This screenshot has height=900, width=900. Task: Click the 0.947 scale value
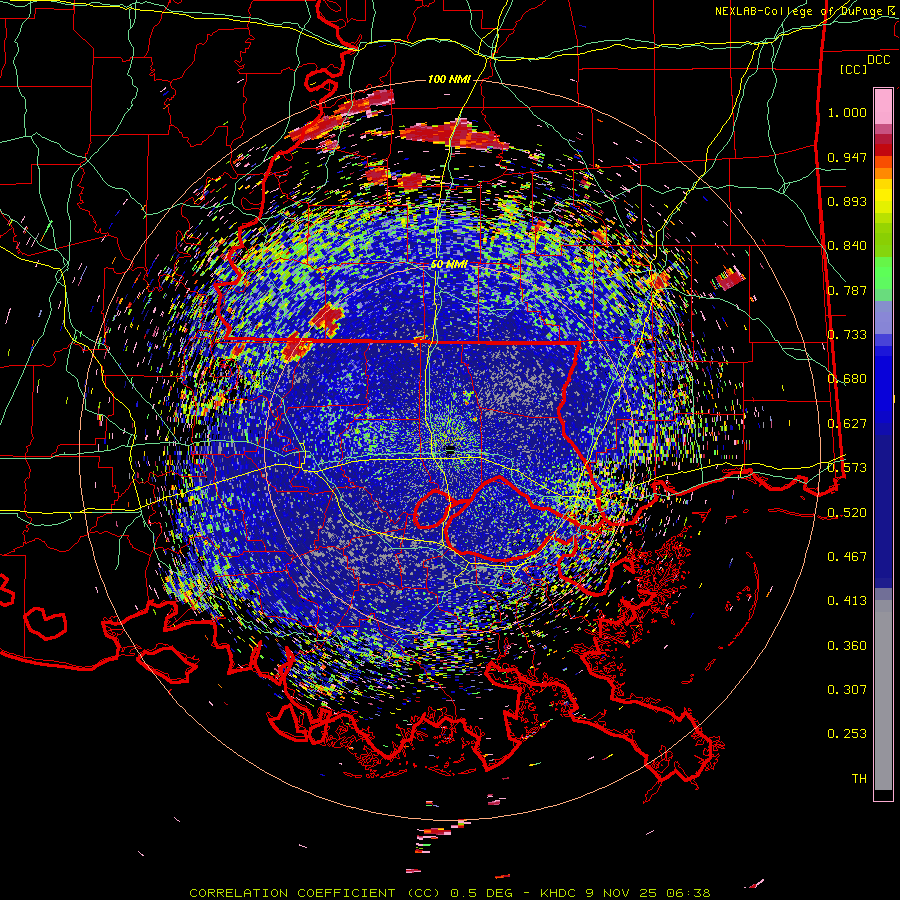(x=847, y=157)
